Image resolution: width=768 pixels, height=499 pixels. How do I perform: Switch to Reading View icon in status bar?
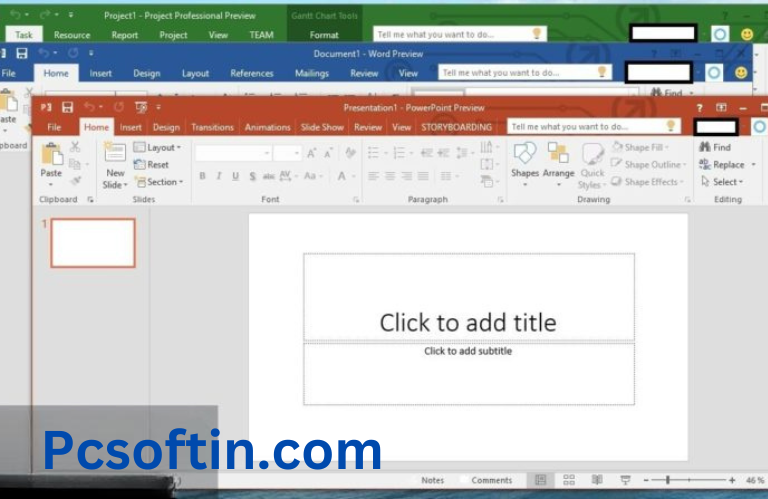(597, 480)
